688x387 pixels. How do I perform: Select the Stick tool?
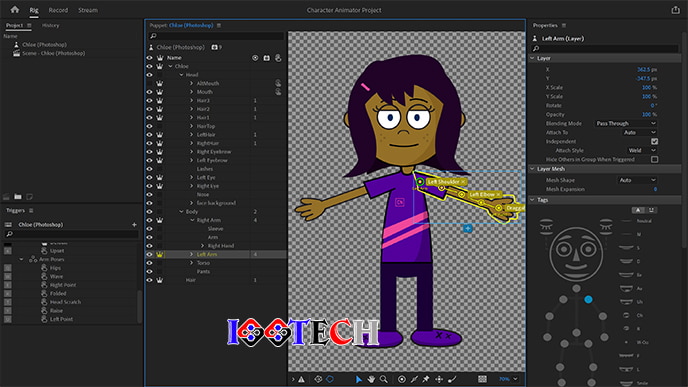(x=414, y=379)
